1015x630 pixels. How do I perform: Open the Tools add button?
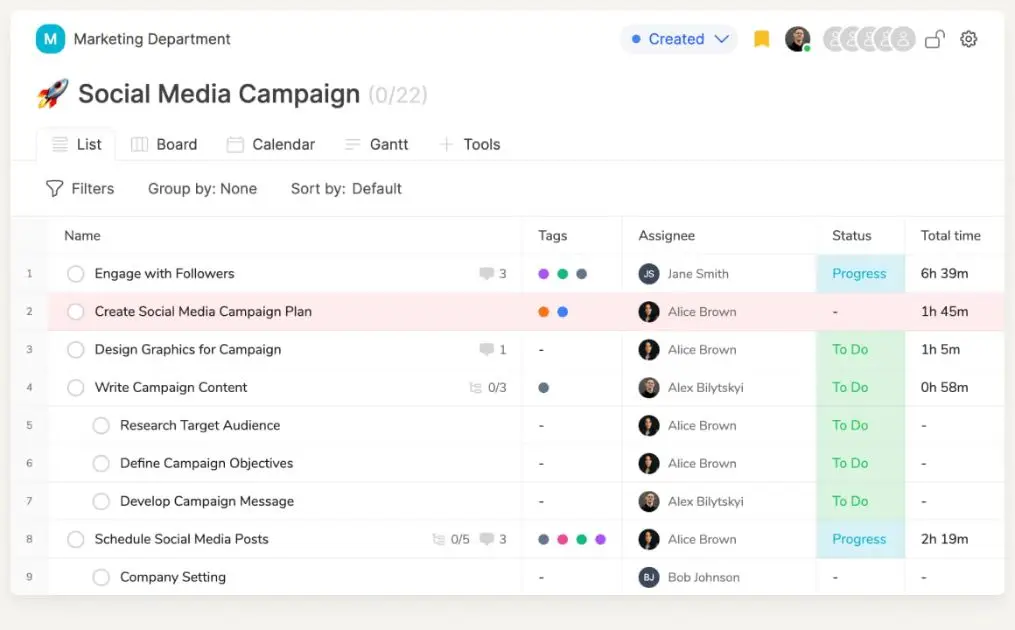pos(470,144)
